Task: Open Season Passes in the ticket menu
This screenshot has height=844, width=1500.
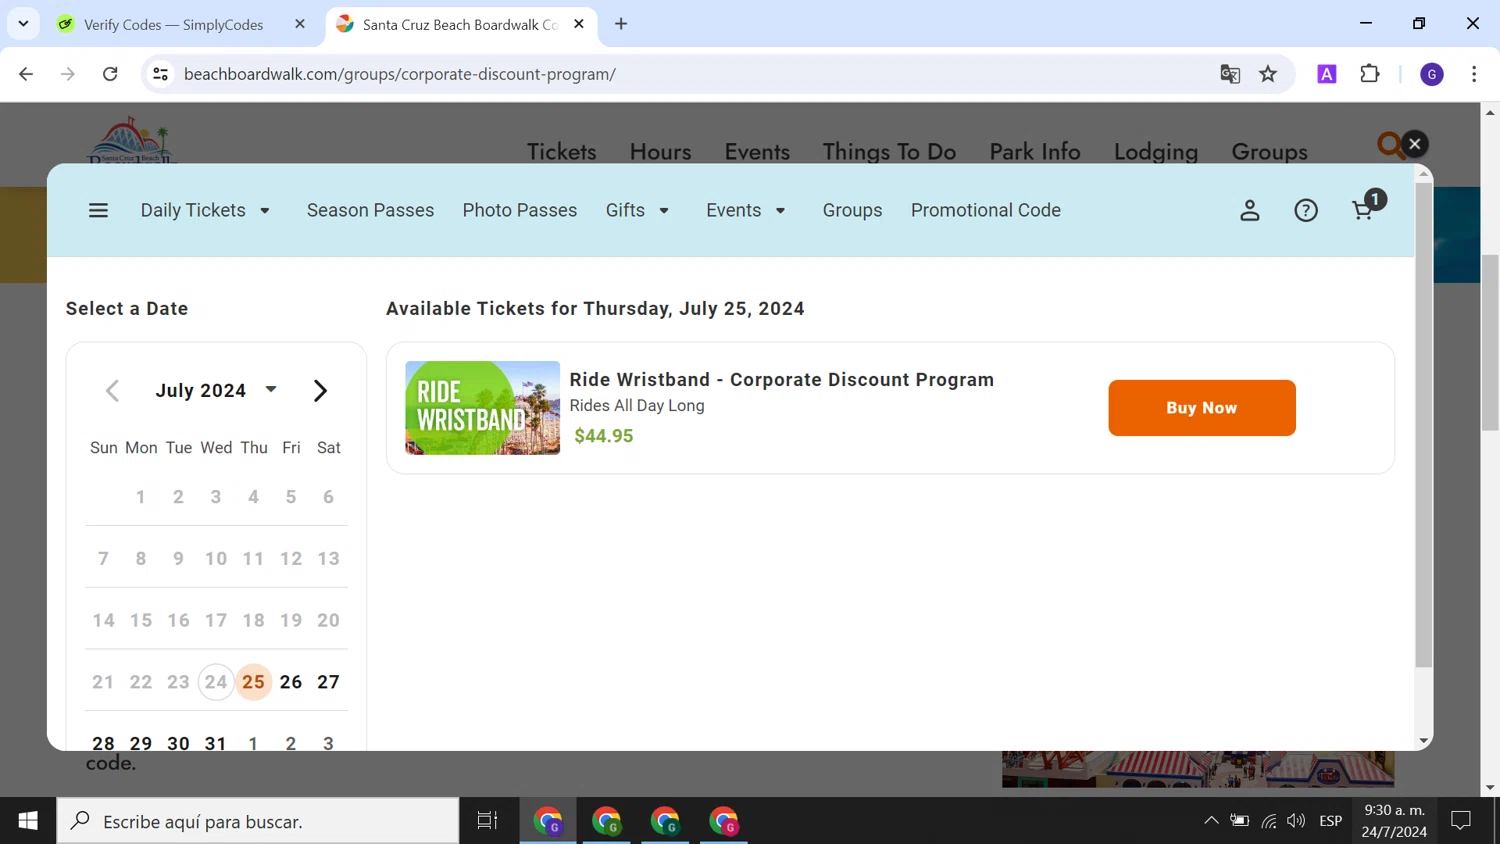Action: pyautogui.click(x=370, y=210)
